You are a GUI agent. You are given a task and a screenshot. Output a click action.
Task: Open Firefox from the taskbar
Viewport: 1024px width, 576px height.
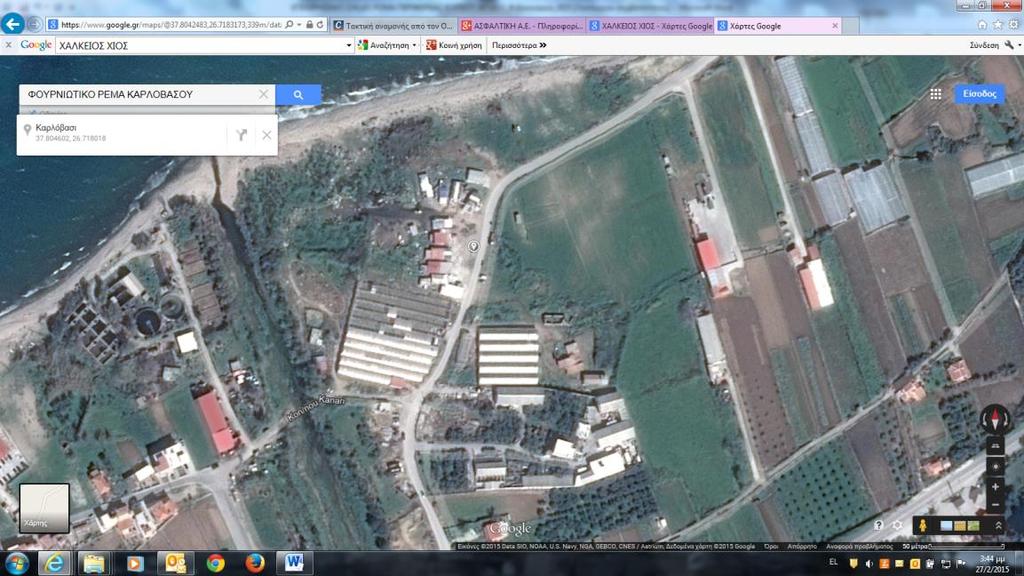(x=255, y=563)
